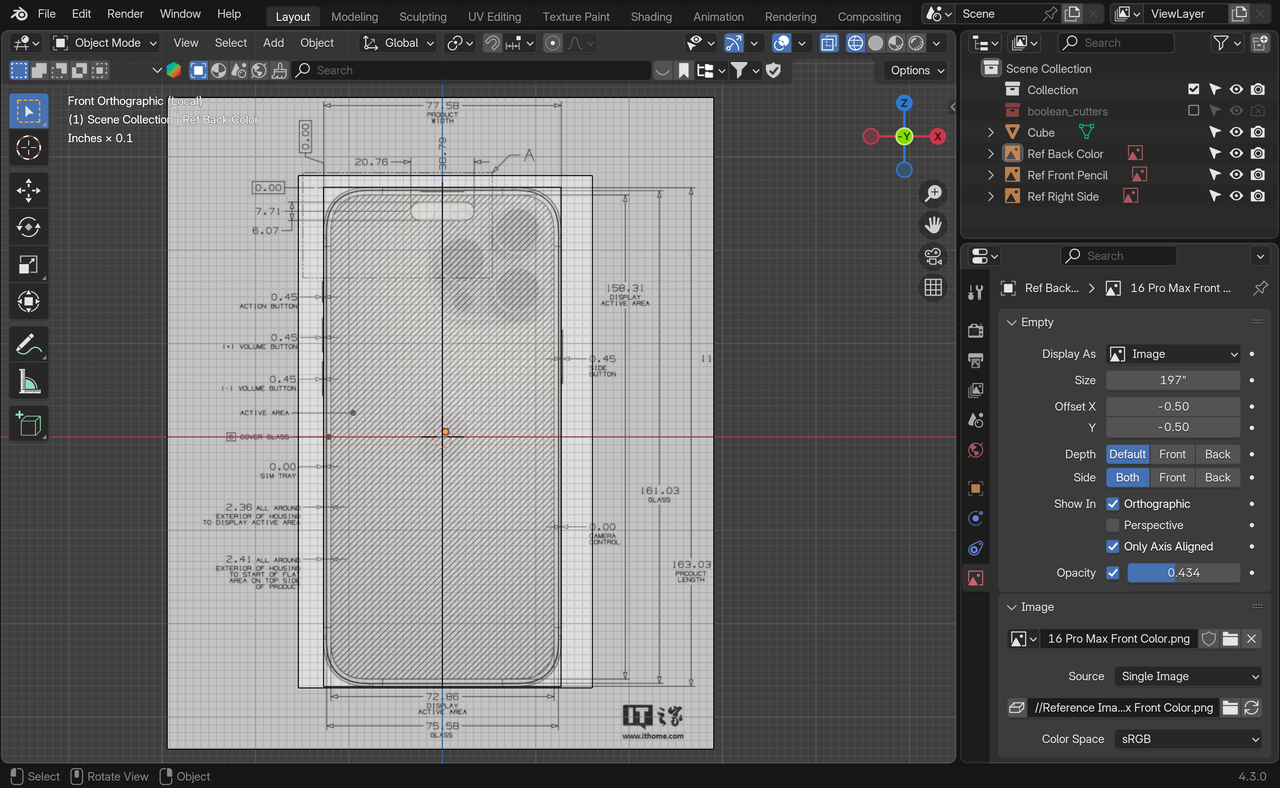Choose the Move tool
The width and height of the screenshot is (1280, 788).
(x=29, y=190)
